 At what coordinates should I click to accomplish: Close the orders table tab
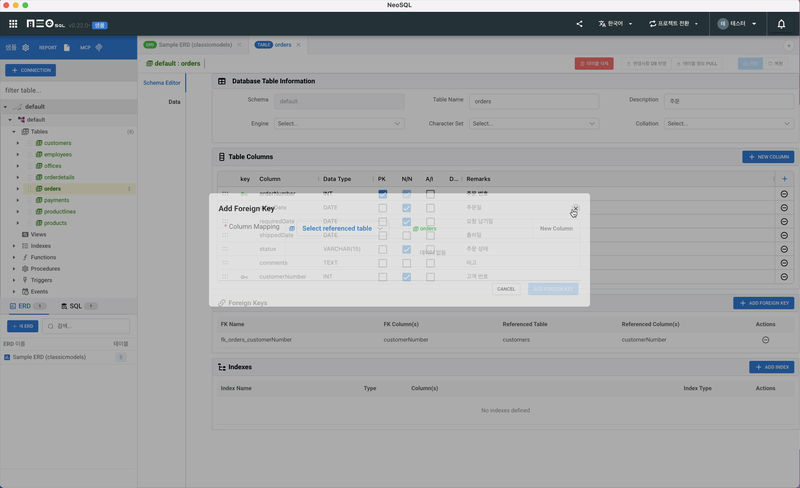point(298,45)
